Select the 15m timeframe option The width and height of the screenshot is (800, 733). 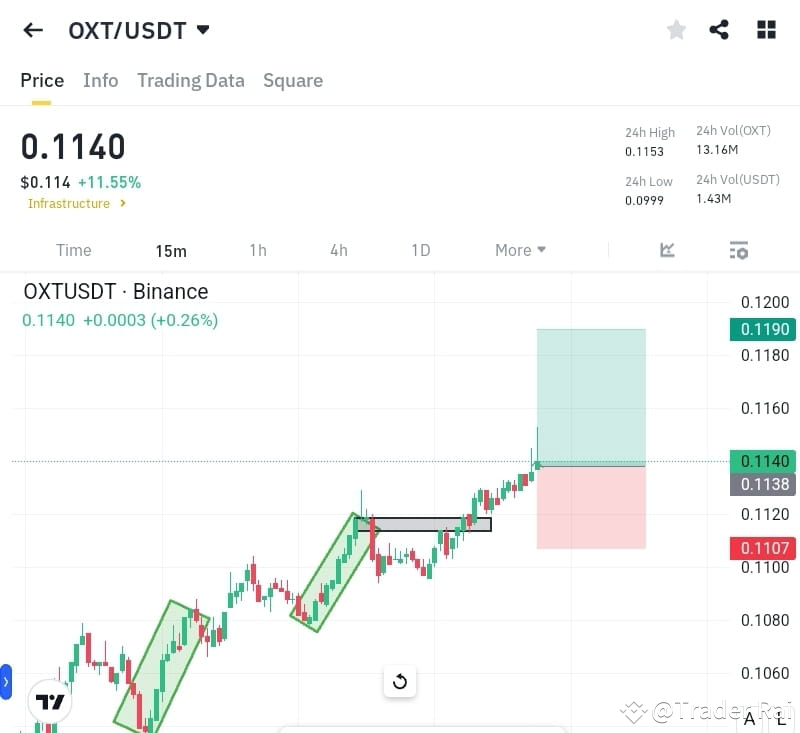(171, 251)
